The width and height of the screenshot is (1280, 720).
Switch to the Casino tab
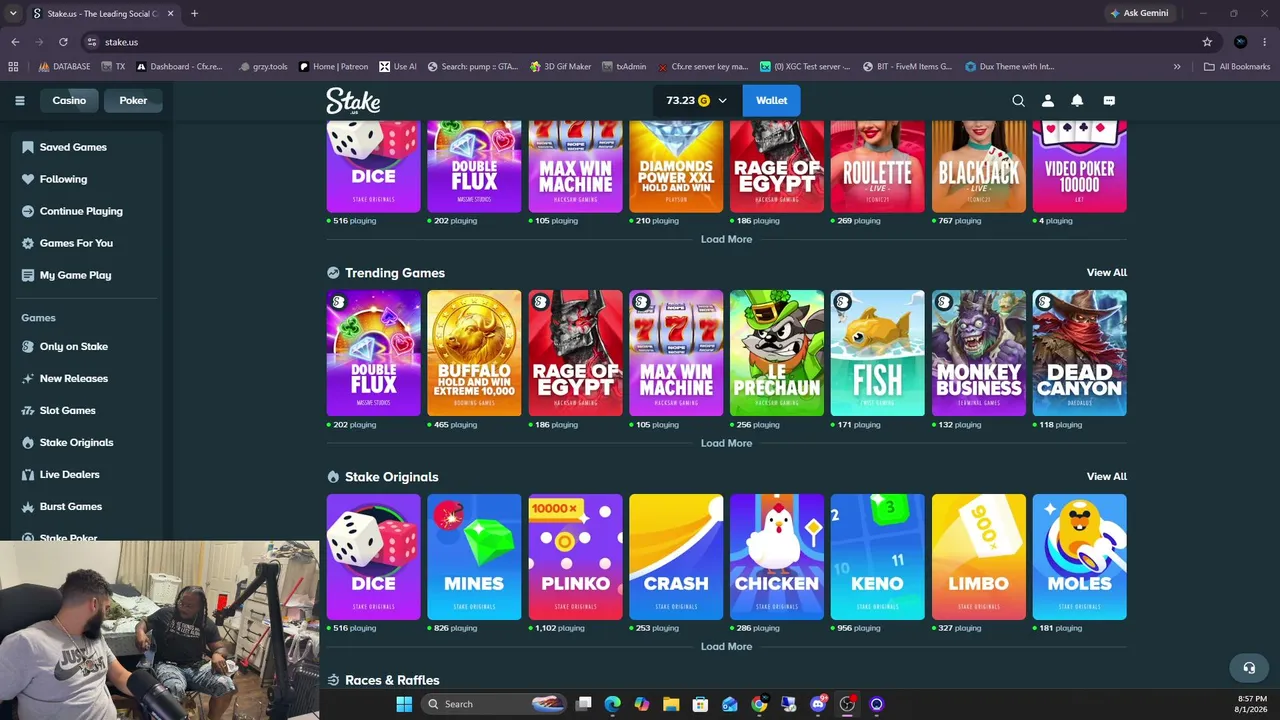coord(69,100)
